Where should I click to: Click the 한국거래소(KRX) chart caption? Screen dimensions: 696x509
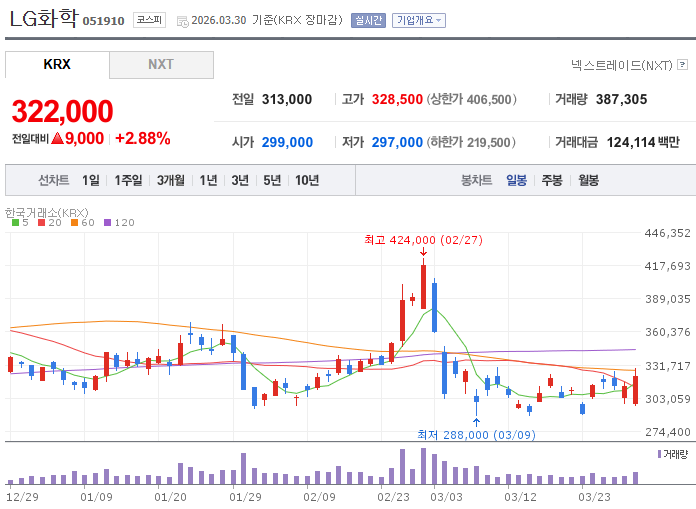tap(47, 213)
